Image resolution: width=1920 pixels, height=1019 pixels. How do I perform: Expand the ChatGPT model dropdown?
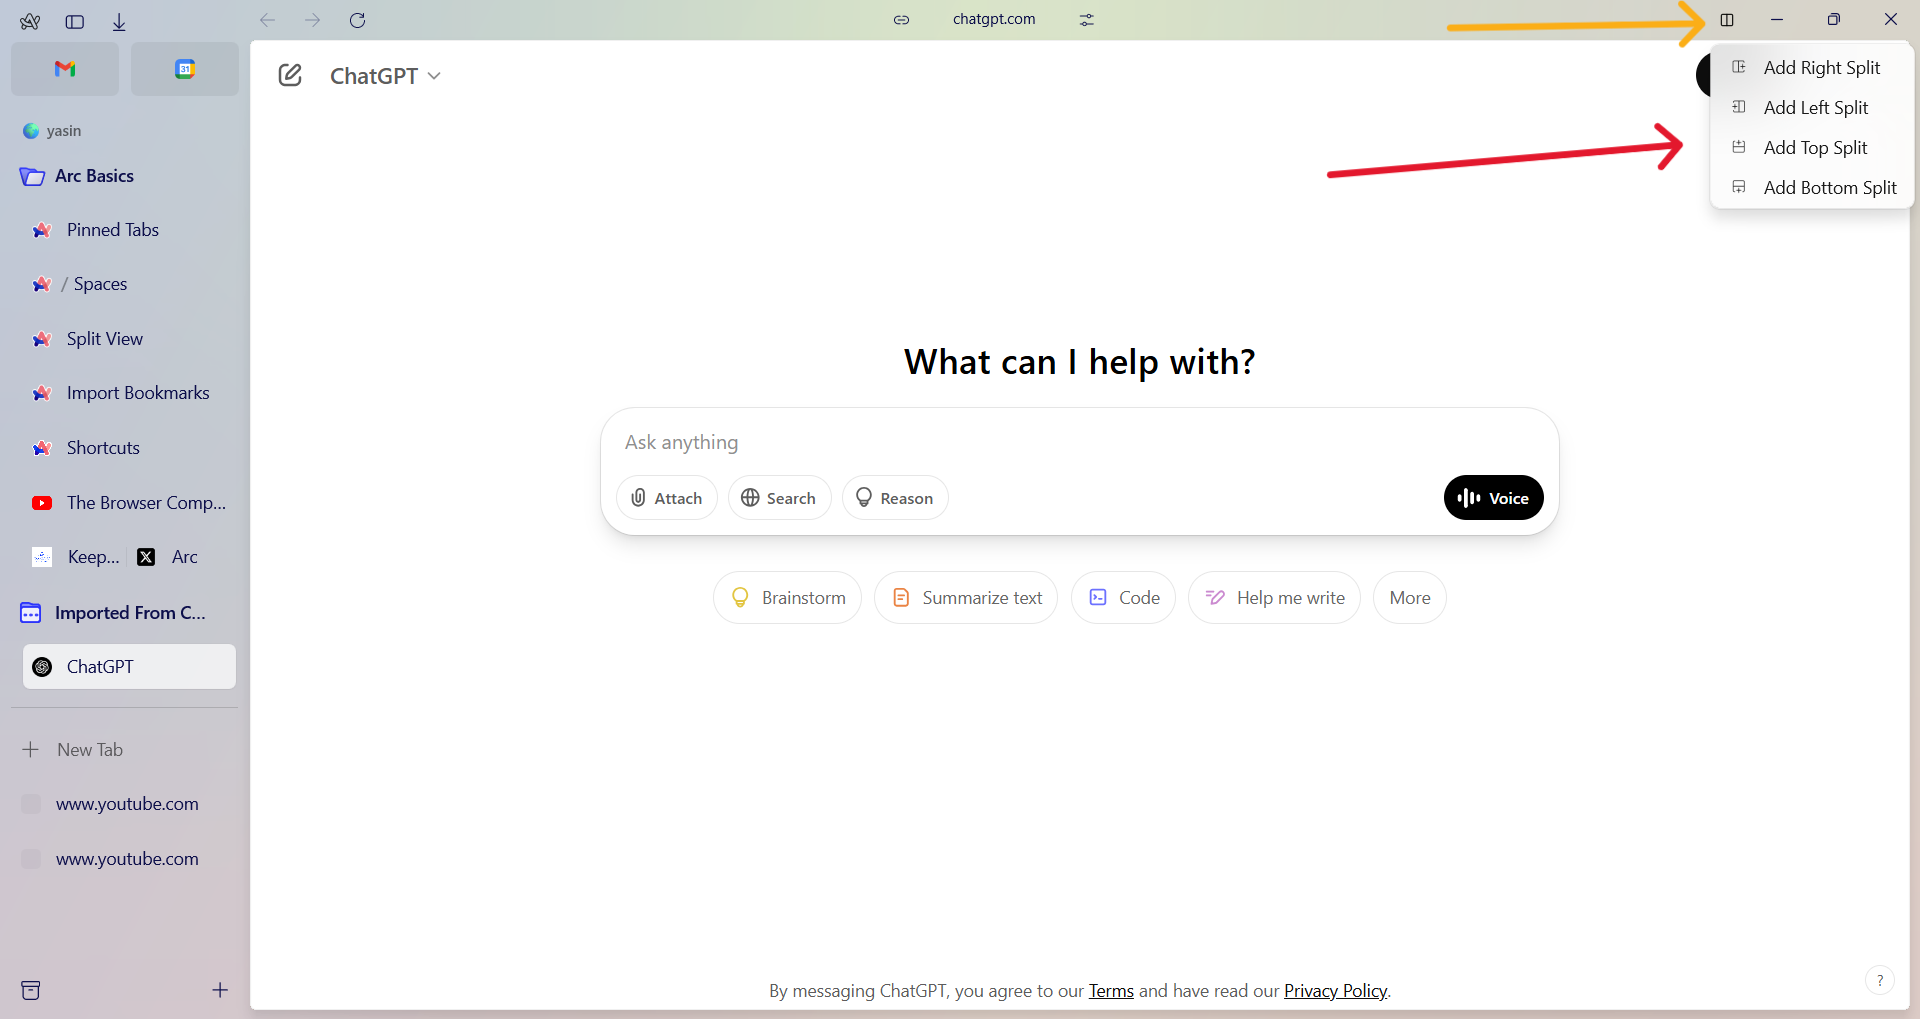pos(385,76)
